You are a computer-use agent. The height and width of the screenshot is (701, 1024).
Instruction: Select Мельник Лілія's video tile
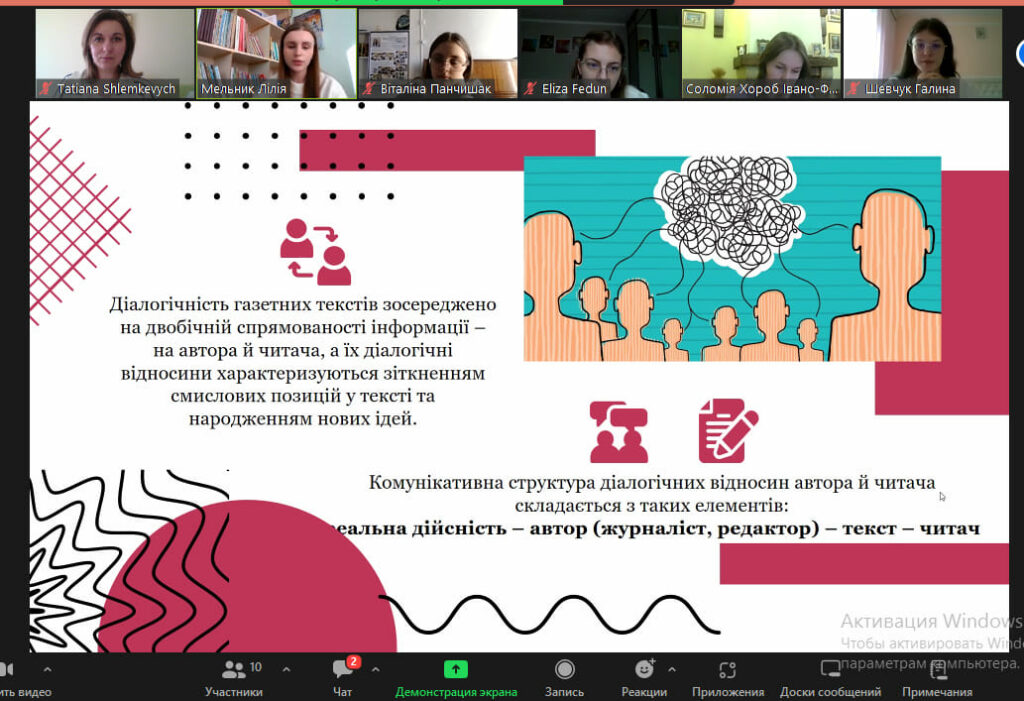click(x=276, y=54)
